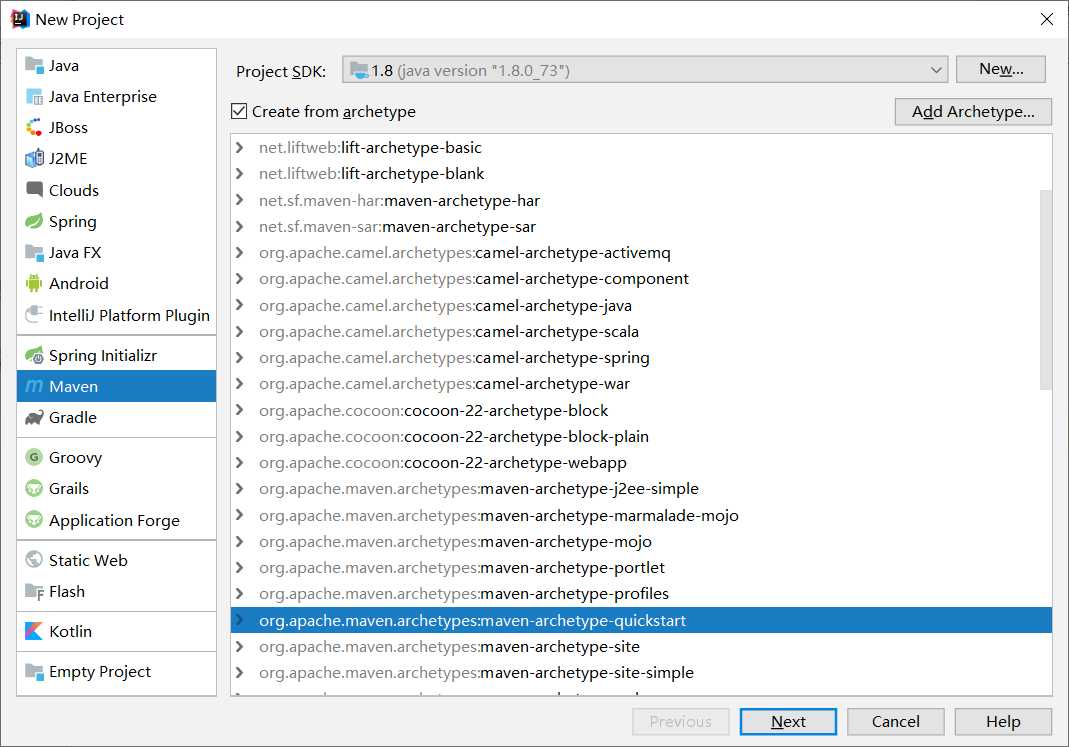This screenshot has width=1069, height=747.
Task: Click the Kotlin logo icon
Action: point(34,631)
